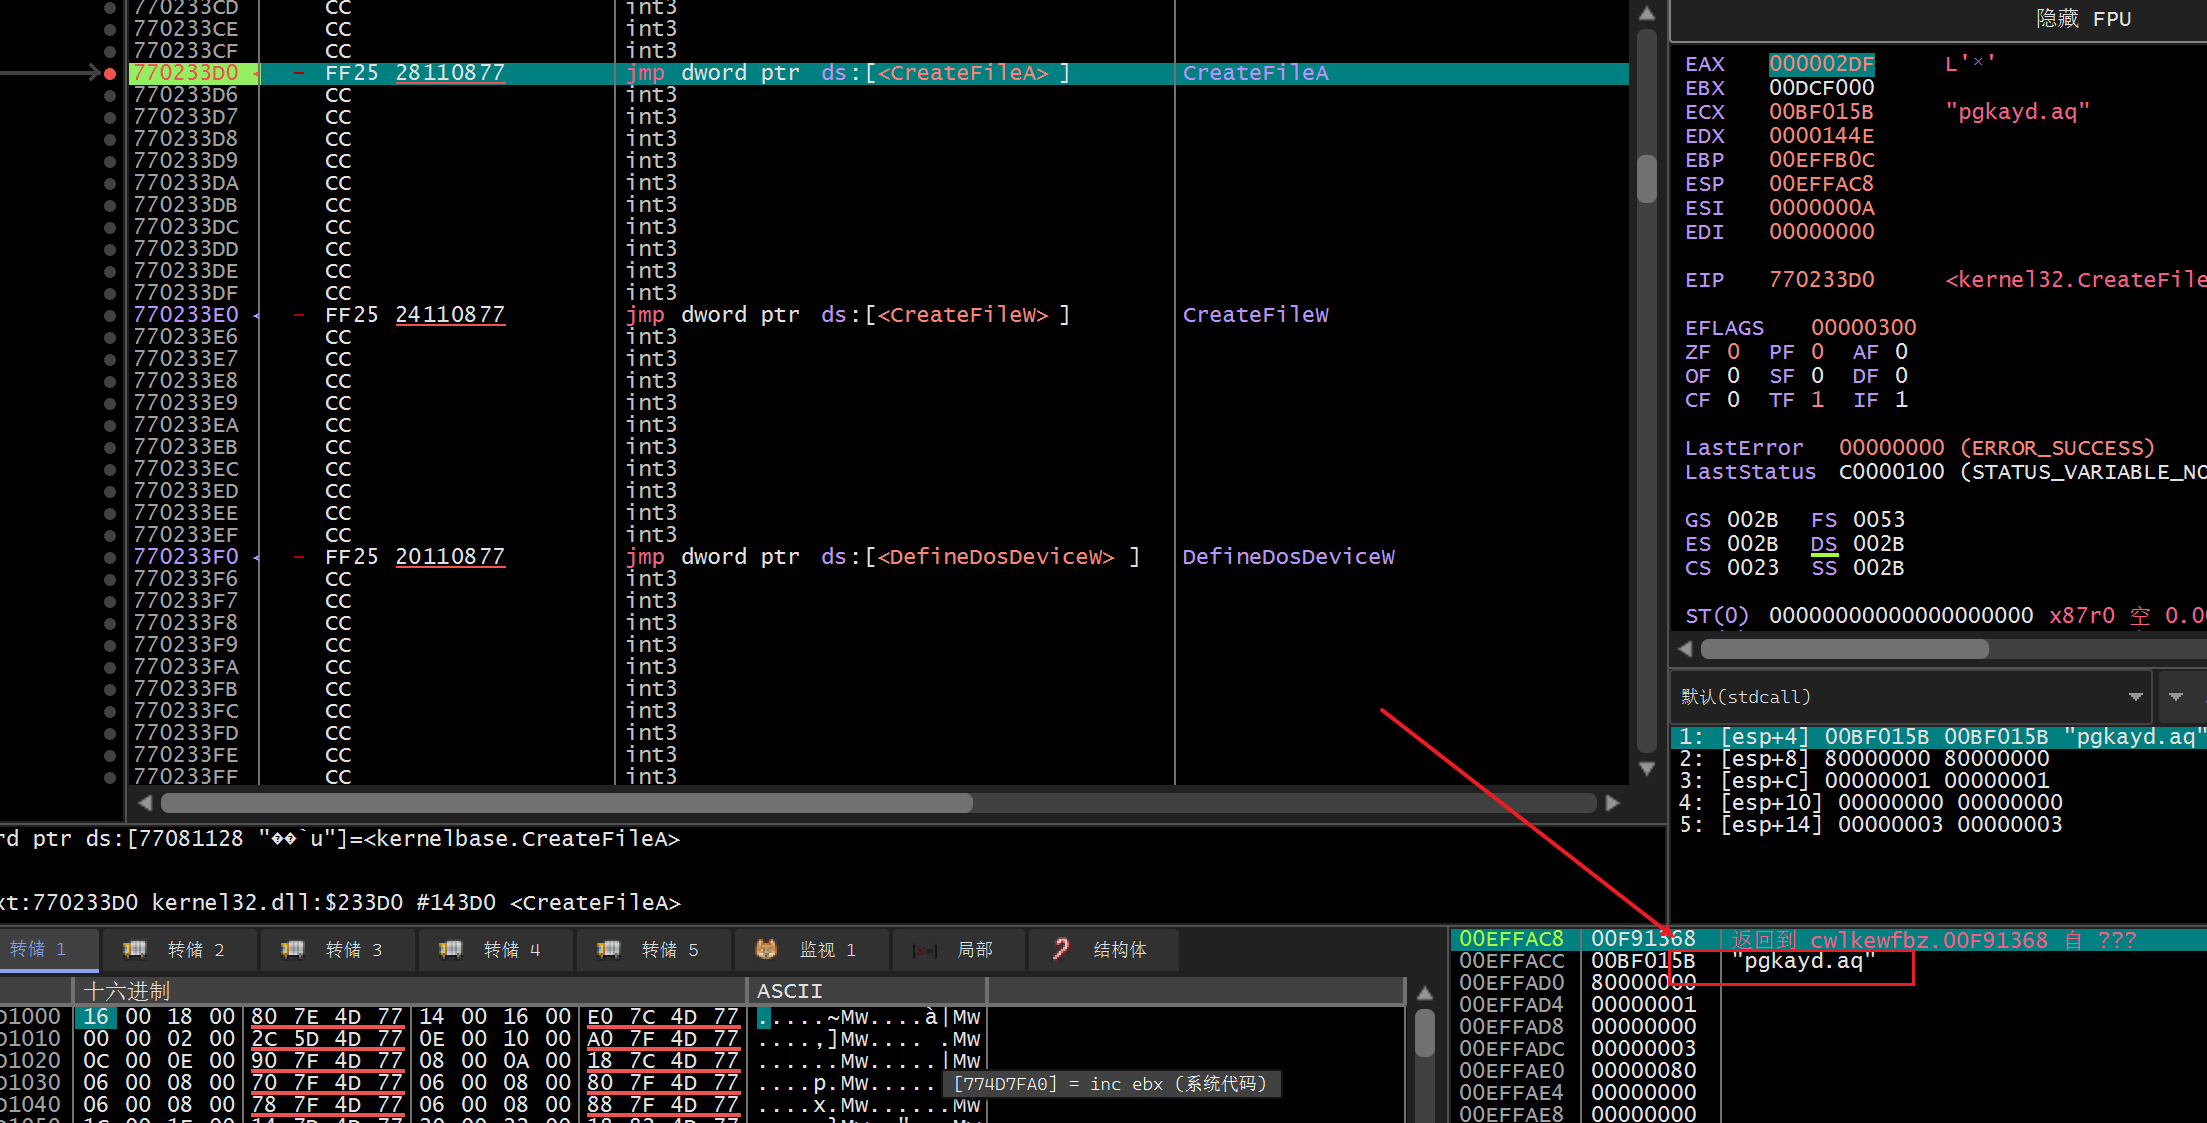Click the CreateFileW comment label
Image resolution: width=2207 pixels, height=1123 pixels.
tap(1255, 315)
